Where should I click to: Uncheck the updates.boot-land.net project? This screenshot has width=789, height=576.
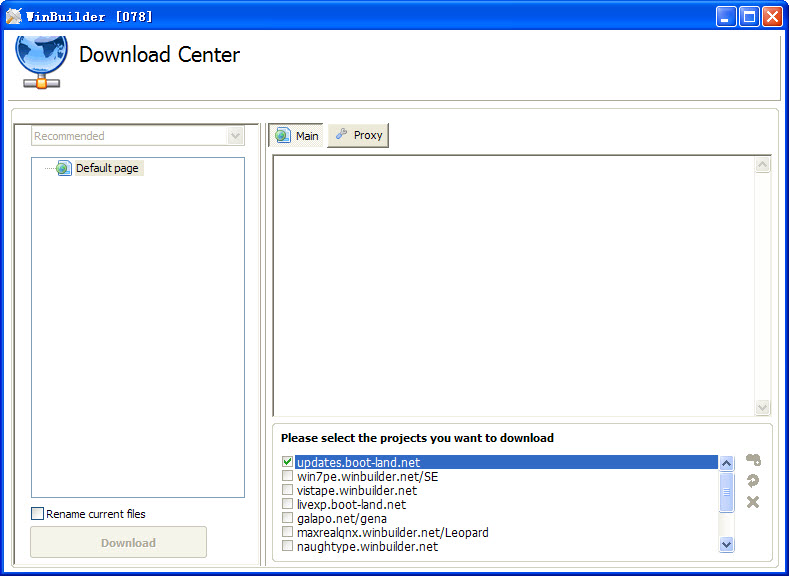pos(287,462)
